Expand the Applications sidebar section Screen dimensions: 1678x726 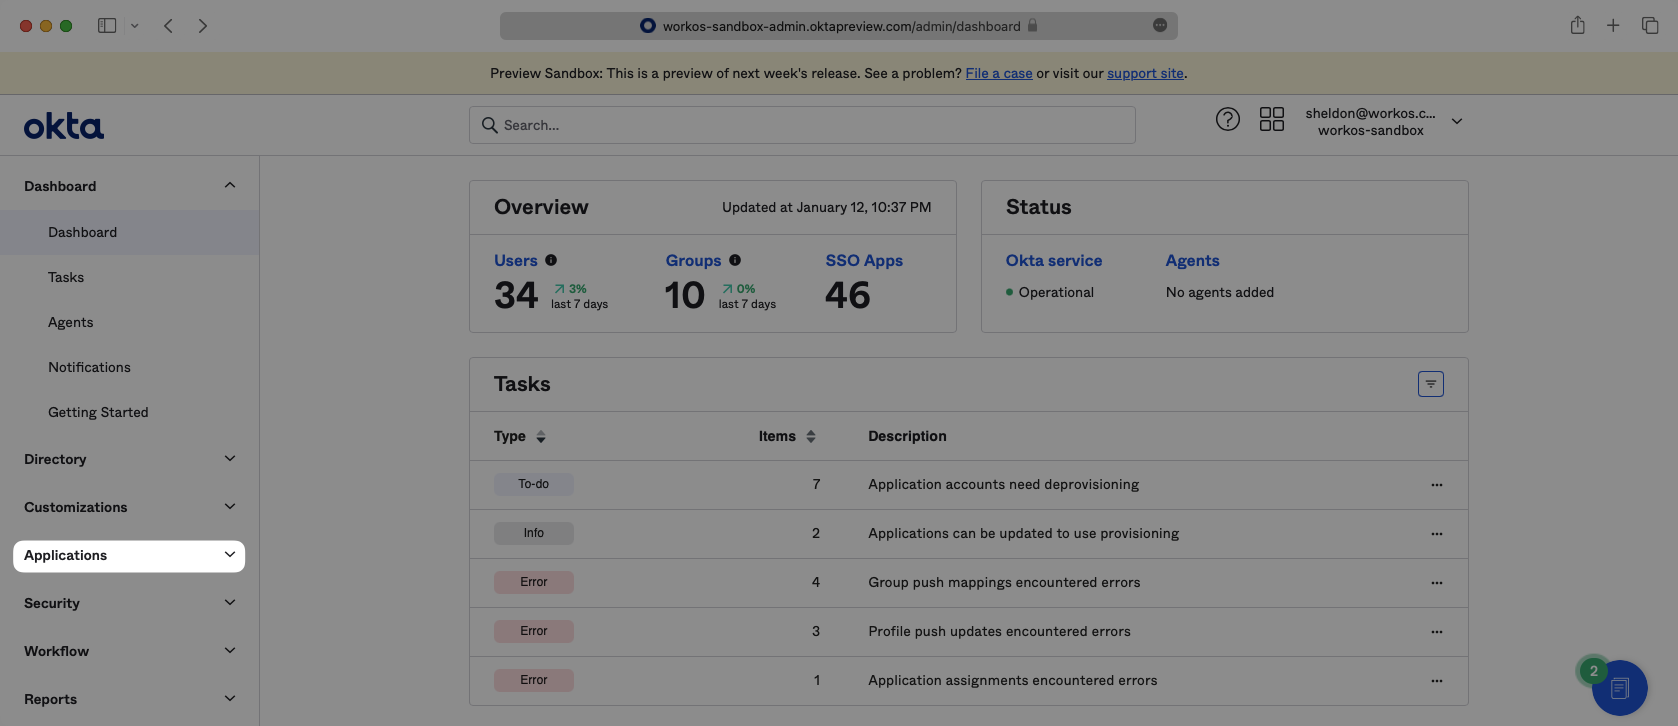pyautogui.click(x=129, y=556)
